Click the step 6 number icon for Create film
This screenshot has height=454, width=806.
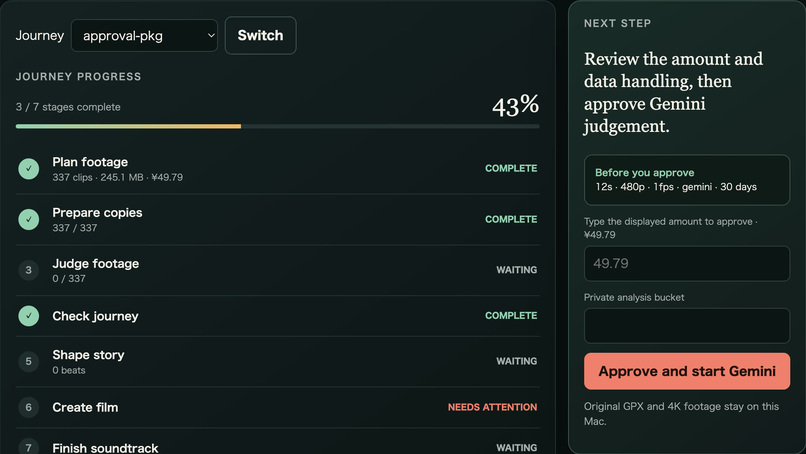click(x=29, y=407)
